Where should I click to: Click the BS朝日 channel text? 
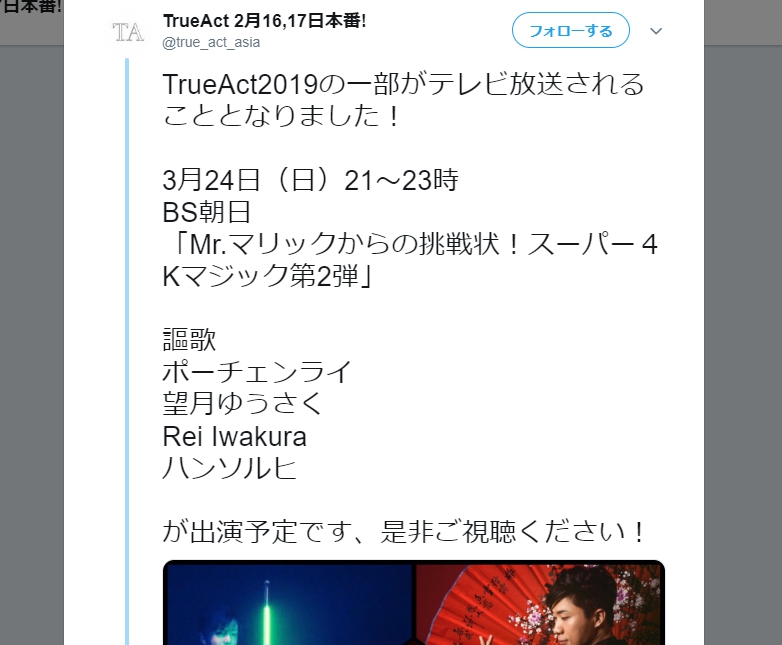point(206,212)
